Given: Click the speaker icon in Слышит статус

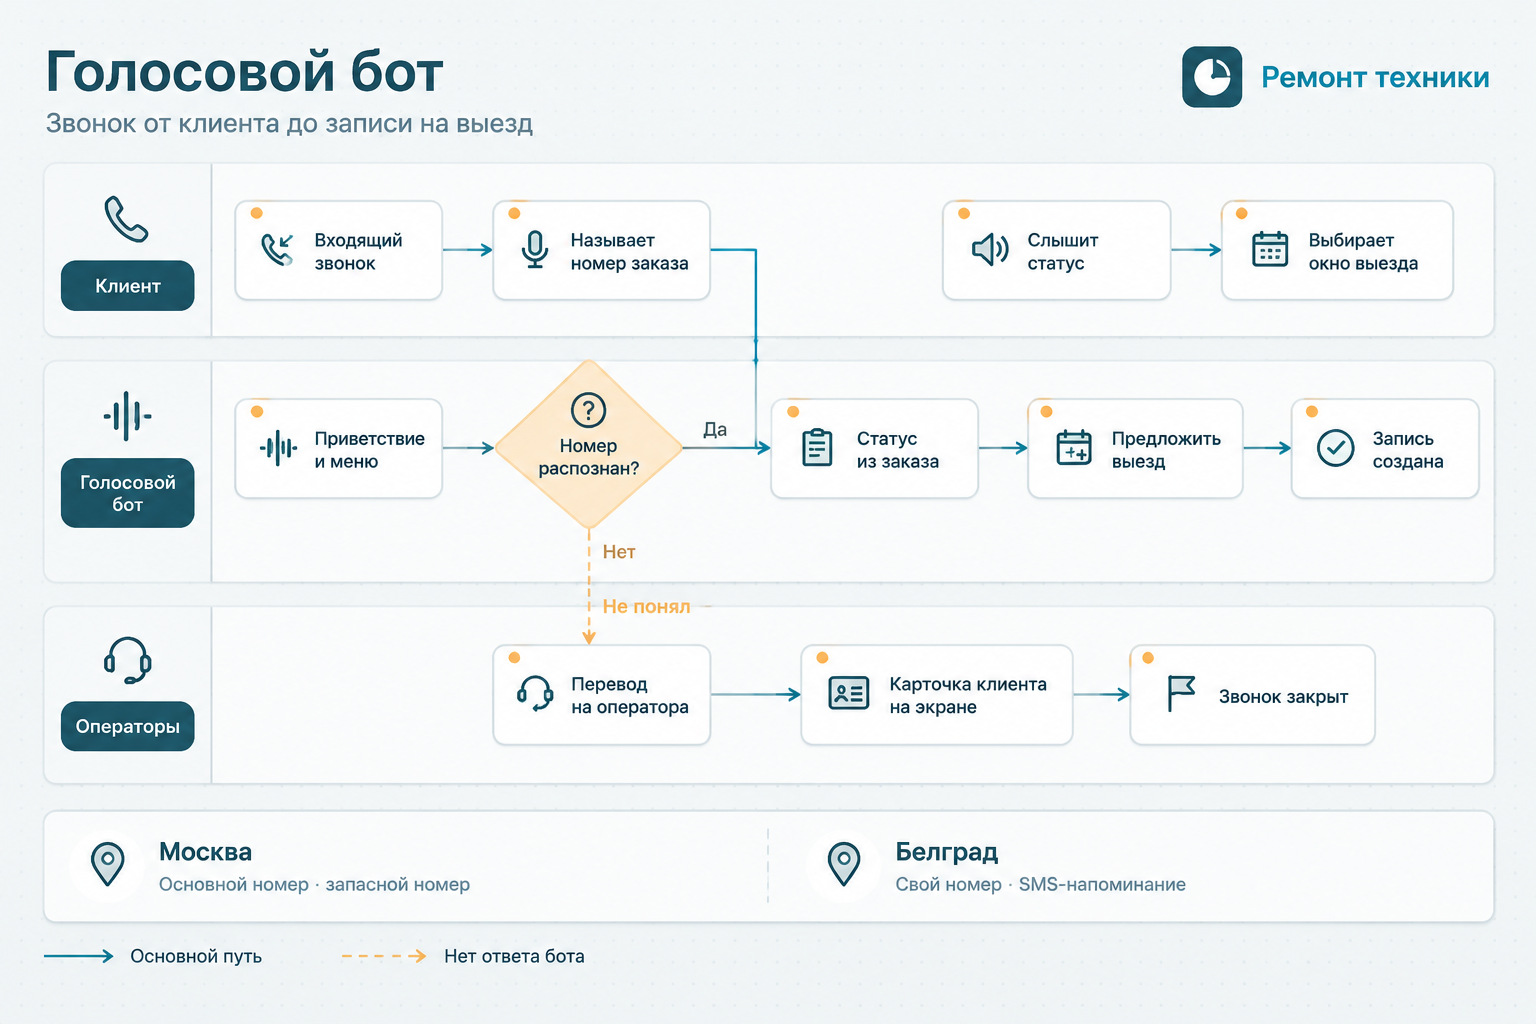Looking at the screenshot, I should click(x=990, y=250).
